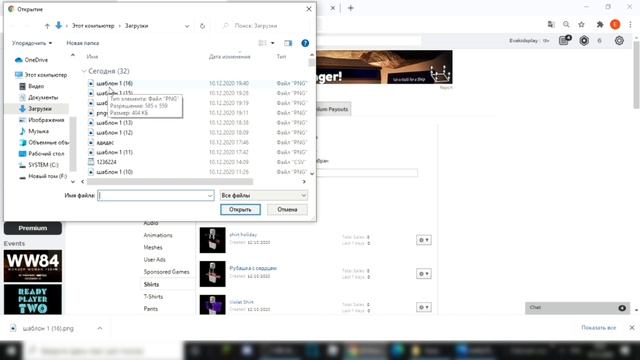Click the zoom magnifier icon in address bar
Viewport: 640px width, 360px height.
[566, 24]
